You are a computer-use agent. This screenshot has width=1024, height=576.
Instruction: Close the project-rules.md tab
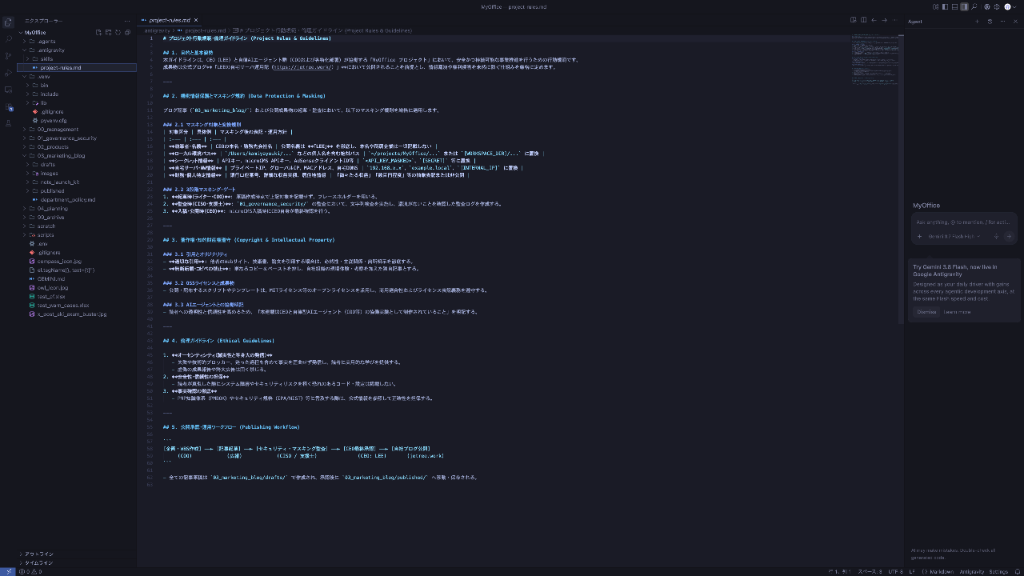pos(196,20)
